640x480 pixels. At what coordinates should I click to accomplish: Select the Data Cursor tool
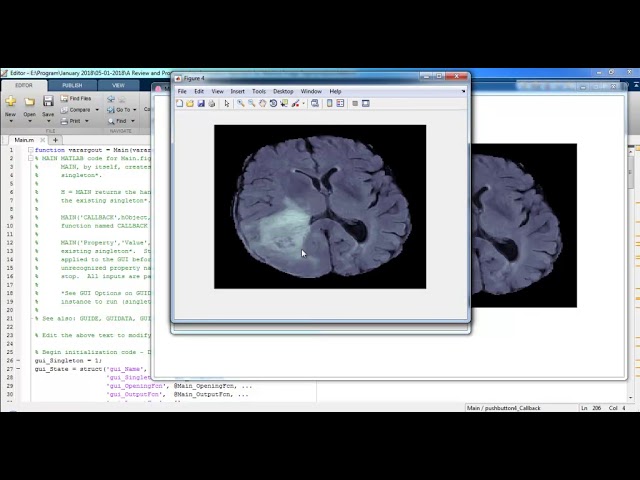point(284,104)
